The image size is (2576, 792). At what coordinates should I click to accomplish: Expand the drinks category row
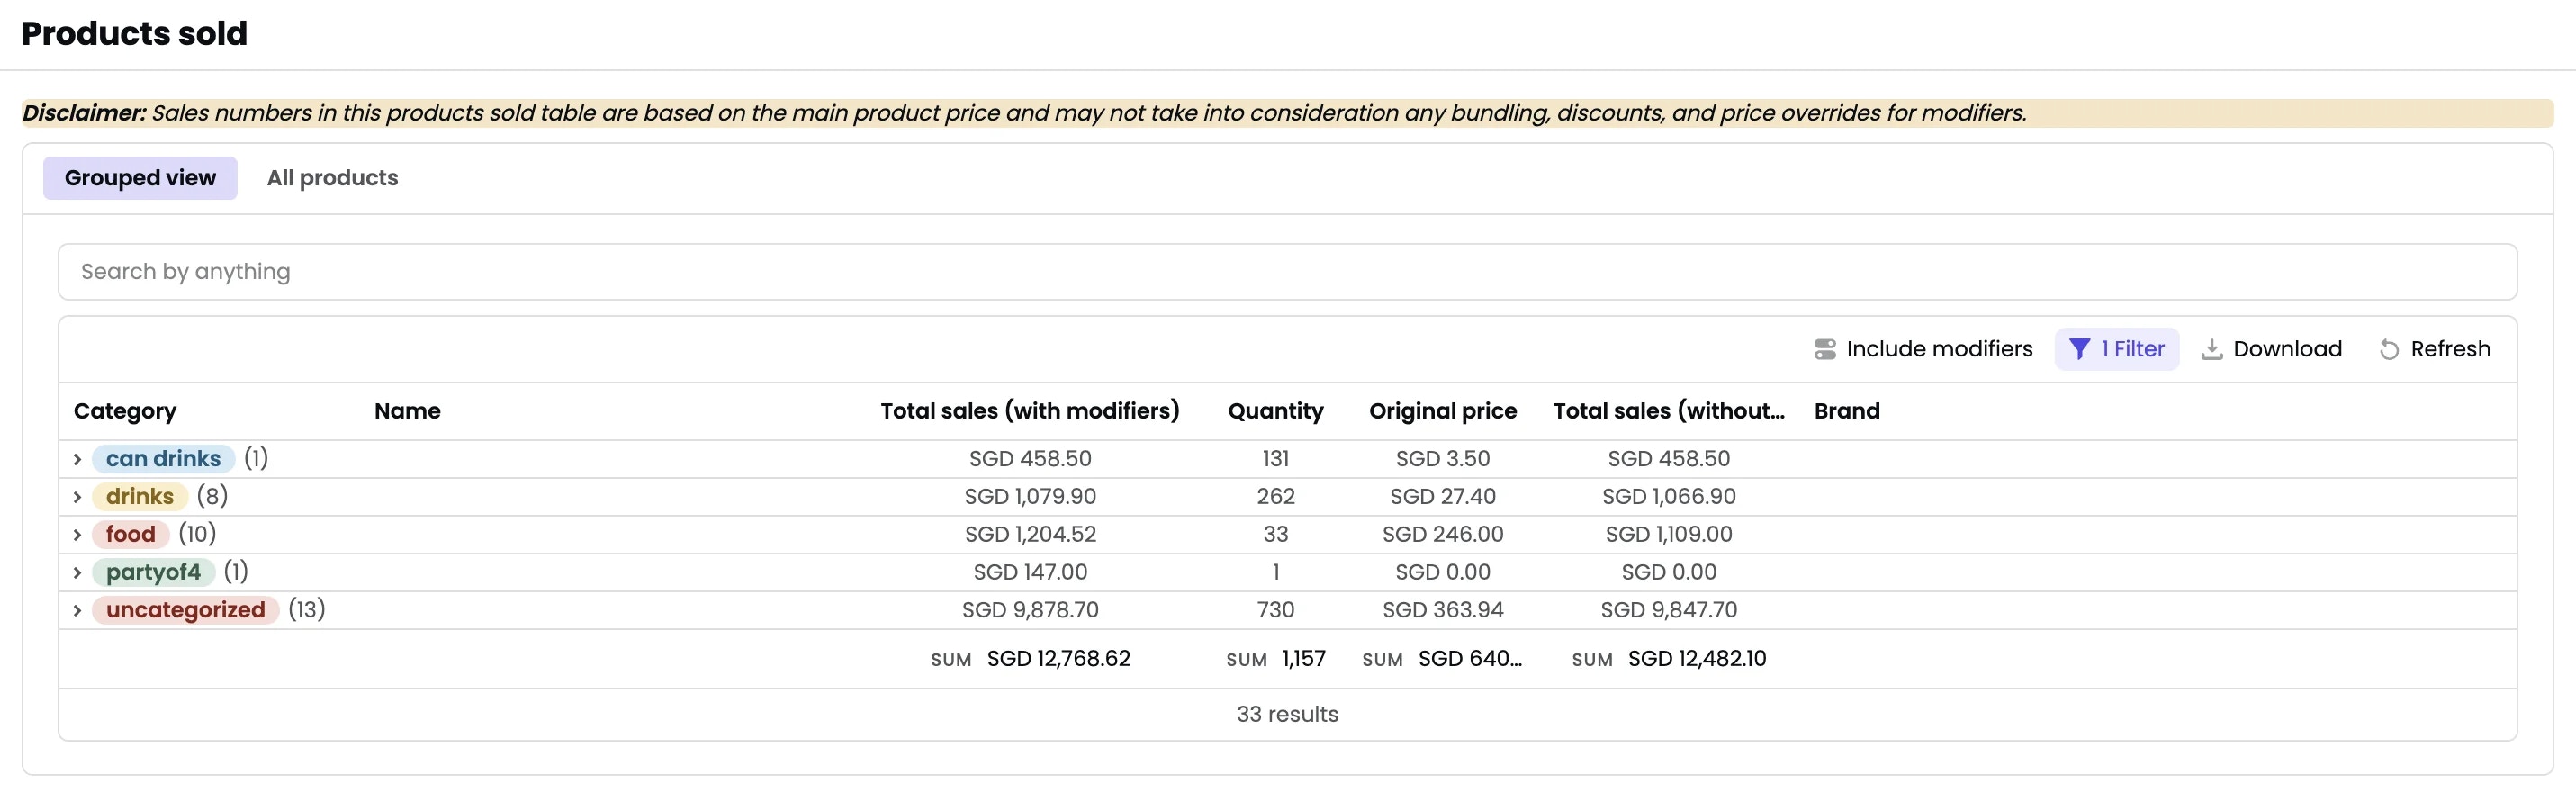77,496
